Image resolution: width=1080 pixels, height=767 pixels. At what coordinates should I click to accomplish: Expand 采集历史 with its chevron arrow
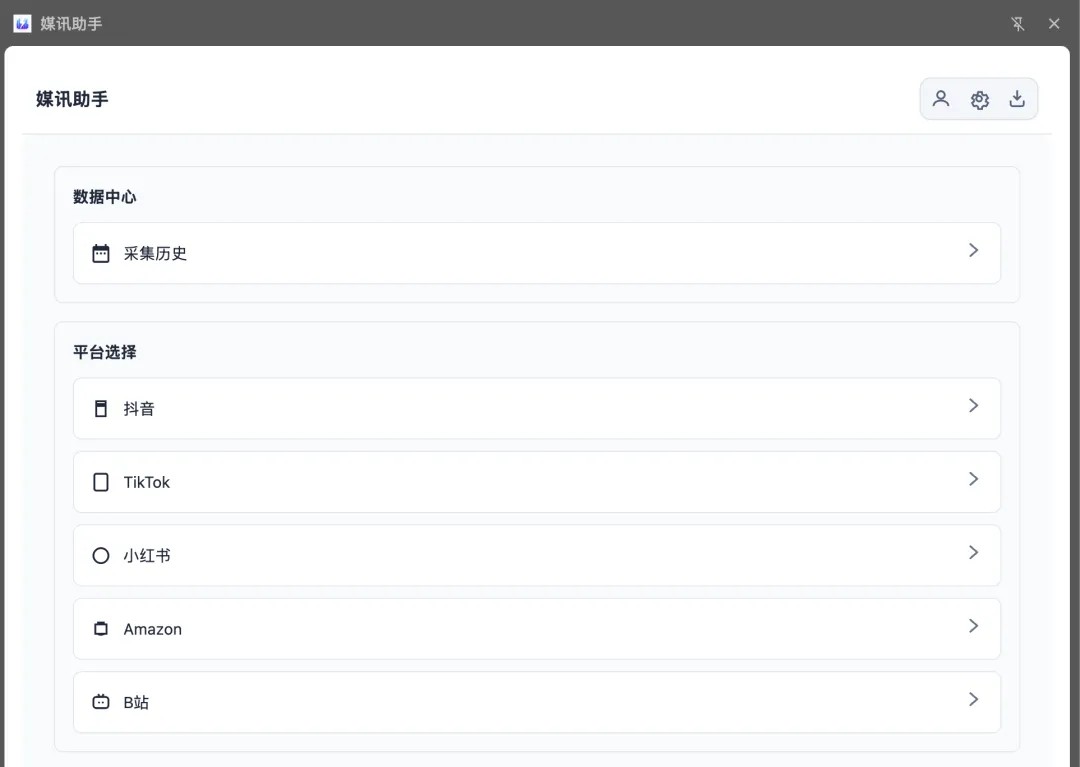973,250
